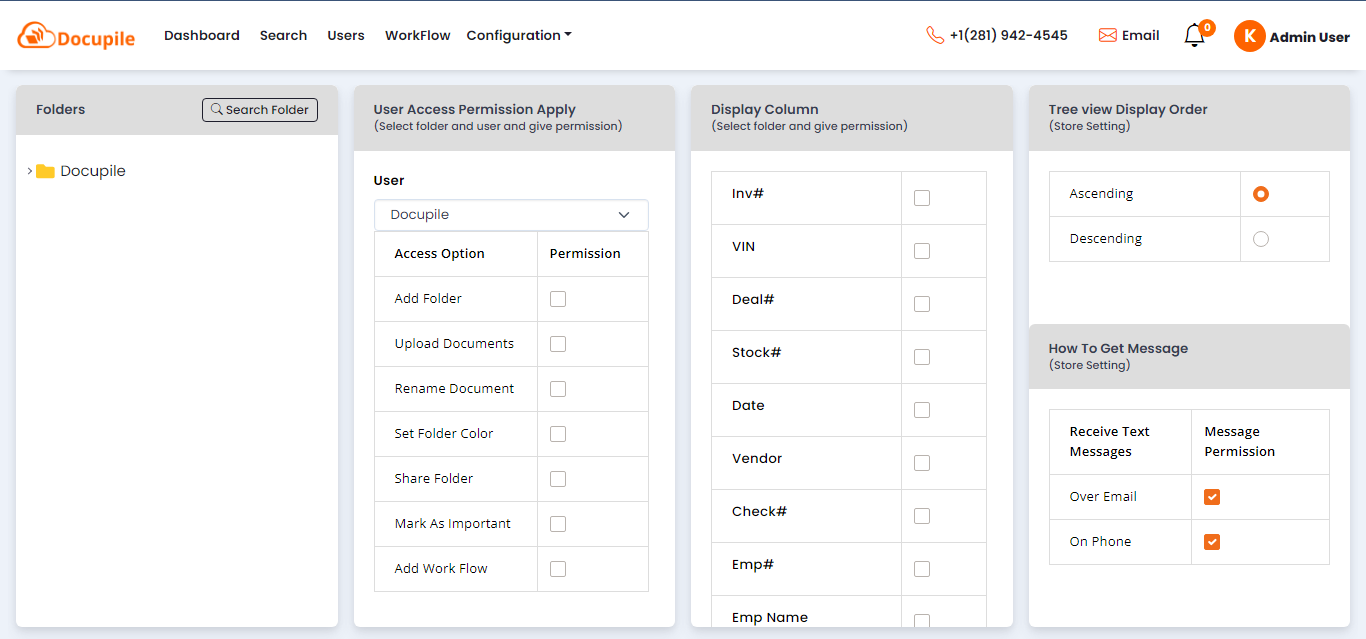The image size is (1366, 639).
Task: Click the Email envelope icon
Action: pyautogui.click(x=1107, y=35)
